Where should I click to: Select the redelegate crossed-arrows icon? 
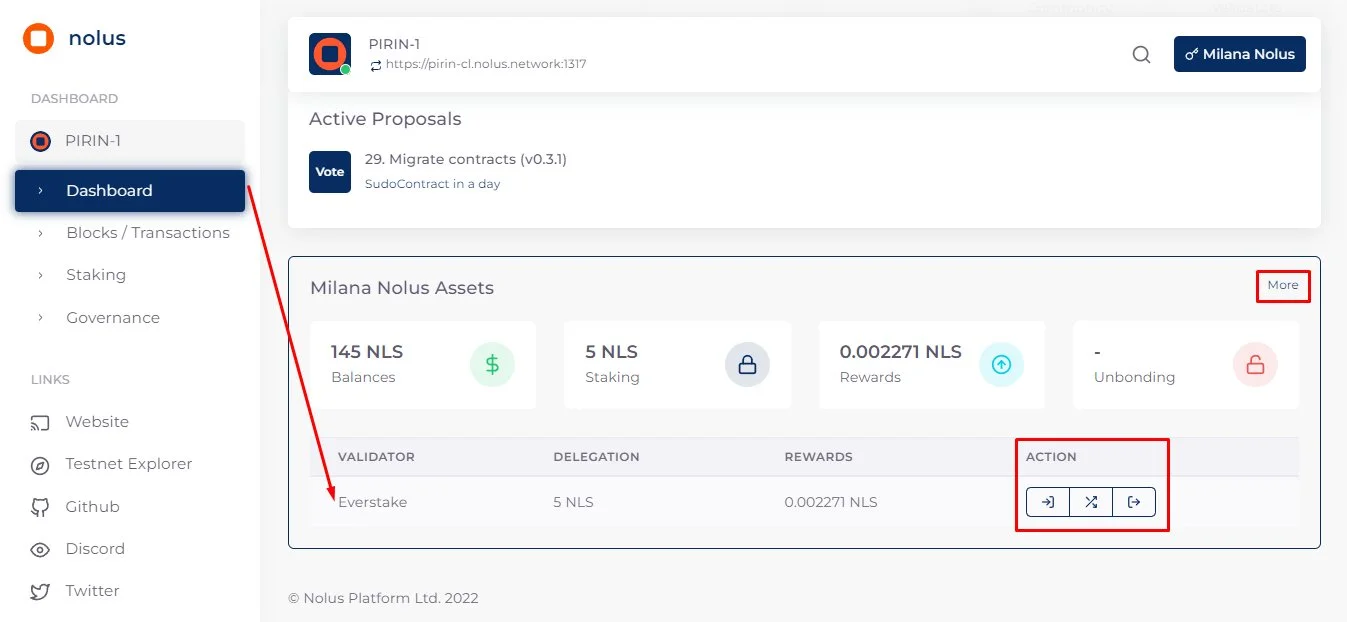(x=1091, y=502)
